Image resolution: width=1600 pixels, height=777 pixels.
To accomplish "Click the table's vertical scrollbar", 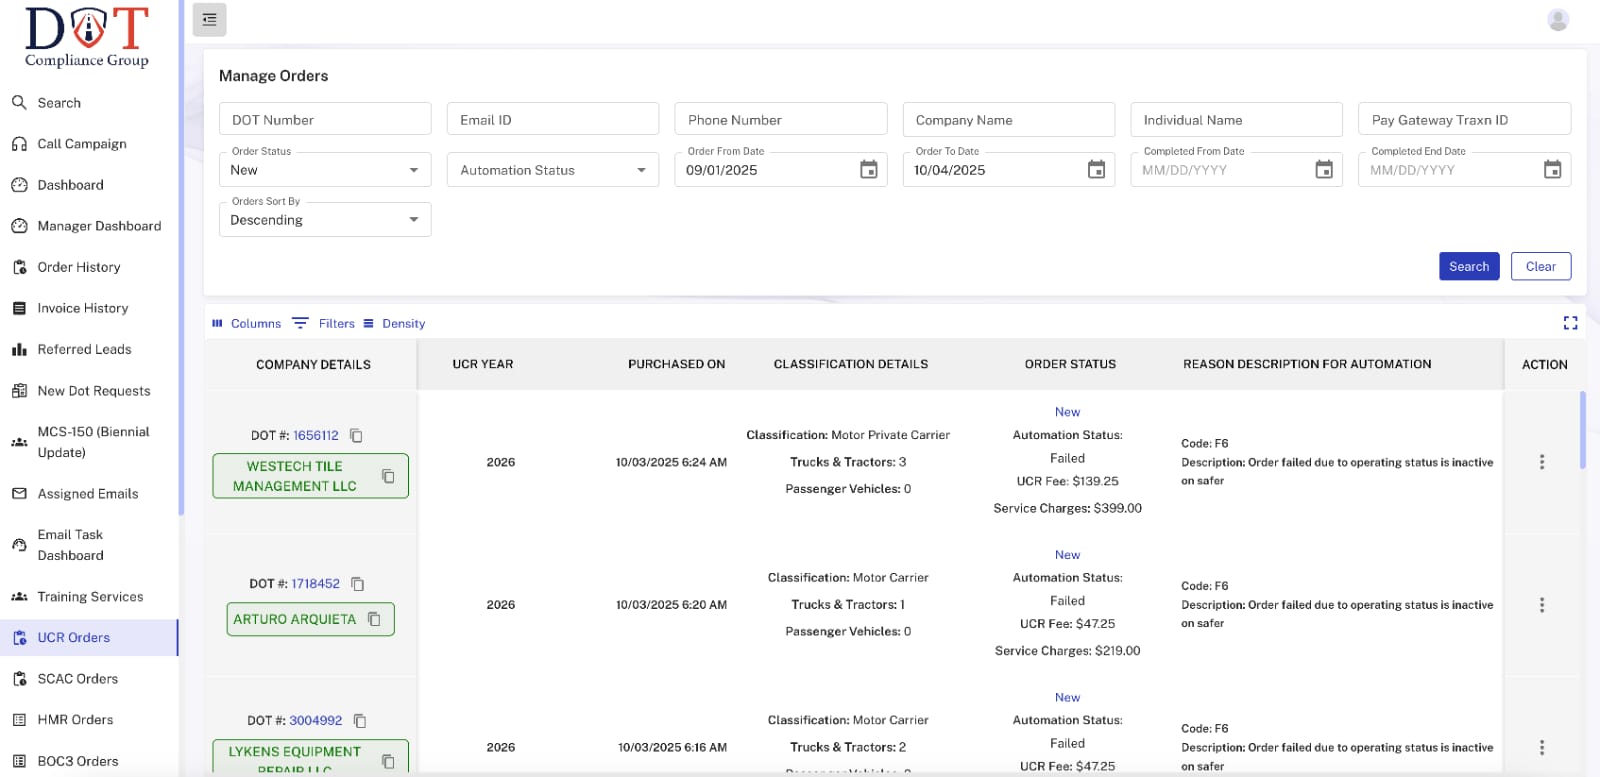I will (1582, 430).
